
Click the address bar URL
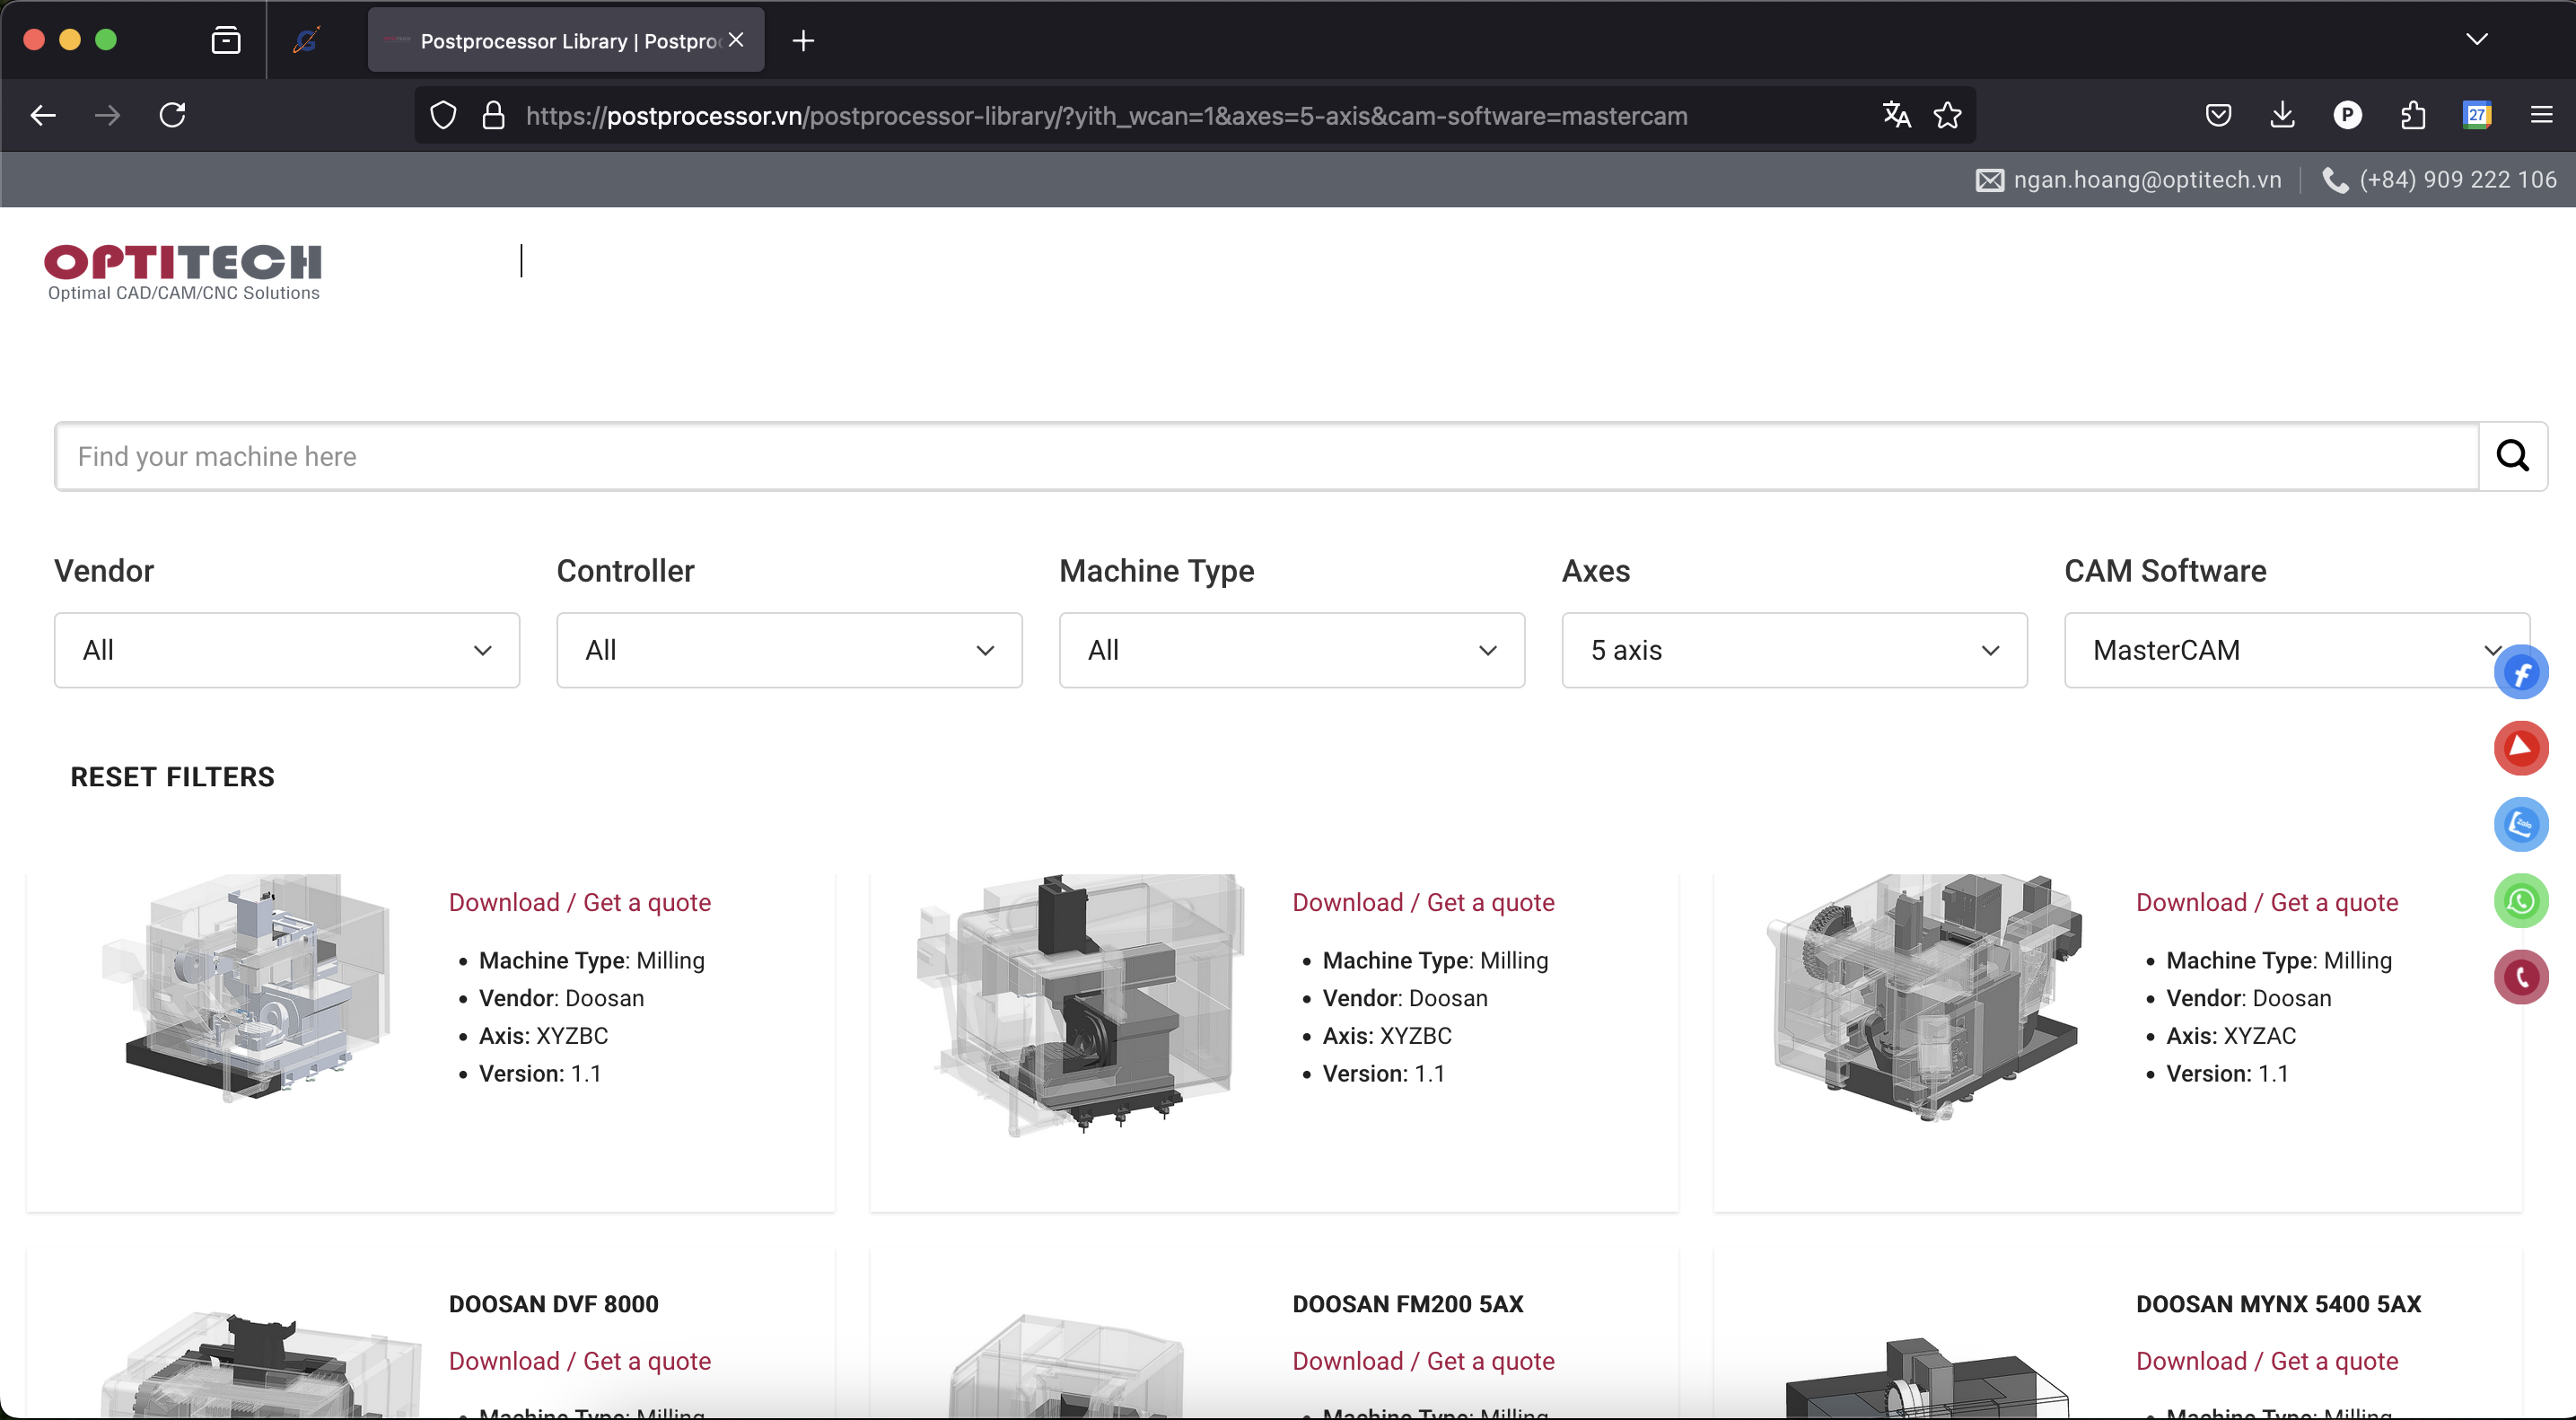(1106, 116)
